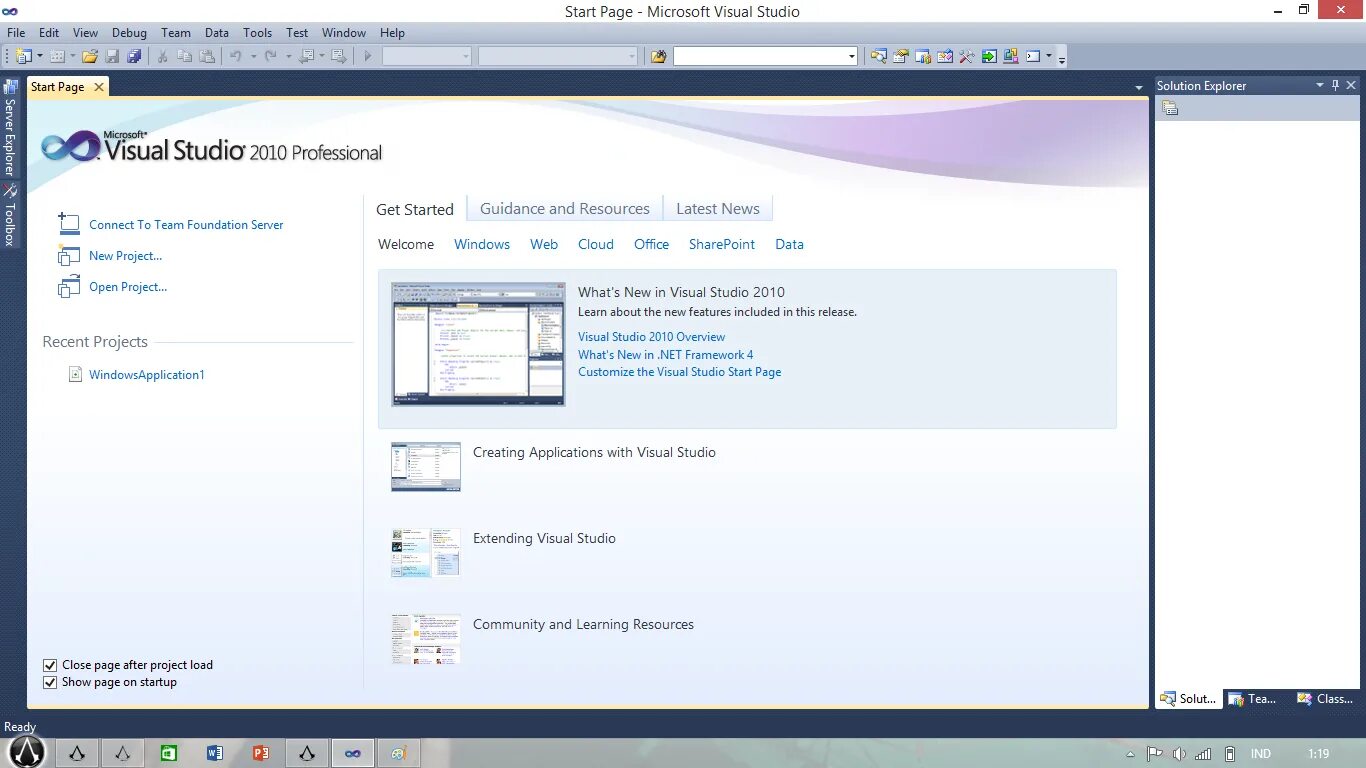The width and height of the screenshot is (1366, 768).
Task: Open the Redo history dropdown arrow
Action: (x=288, y=56)
